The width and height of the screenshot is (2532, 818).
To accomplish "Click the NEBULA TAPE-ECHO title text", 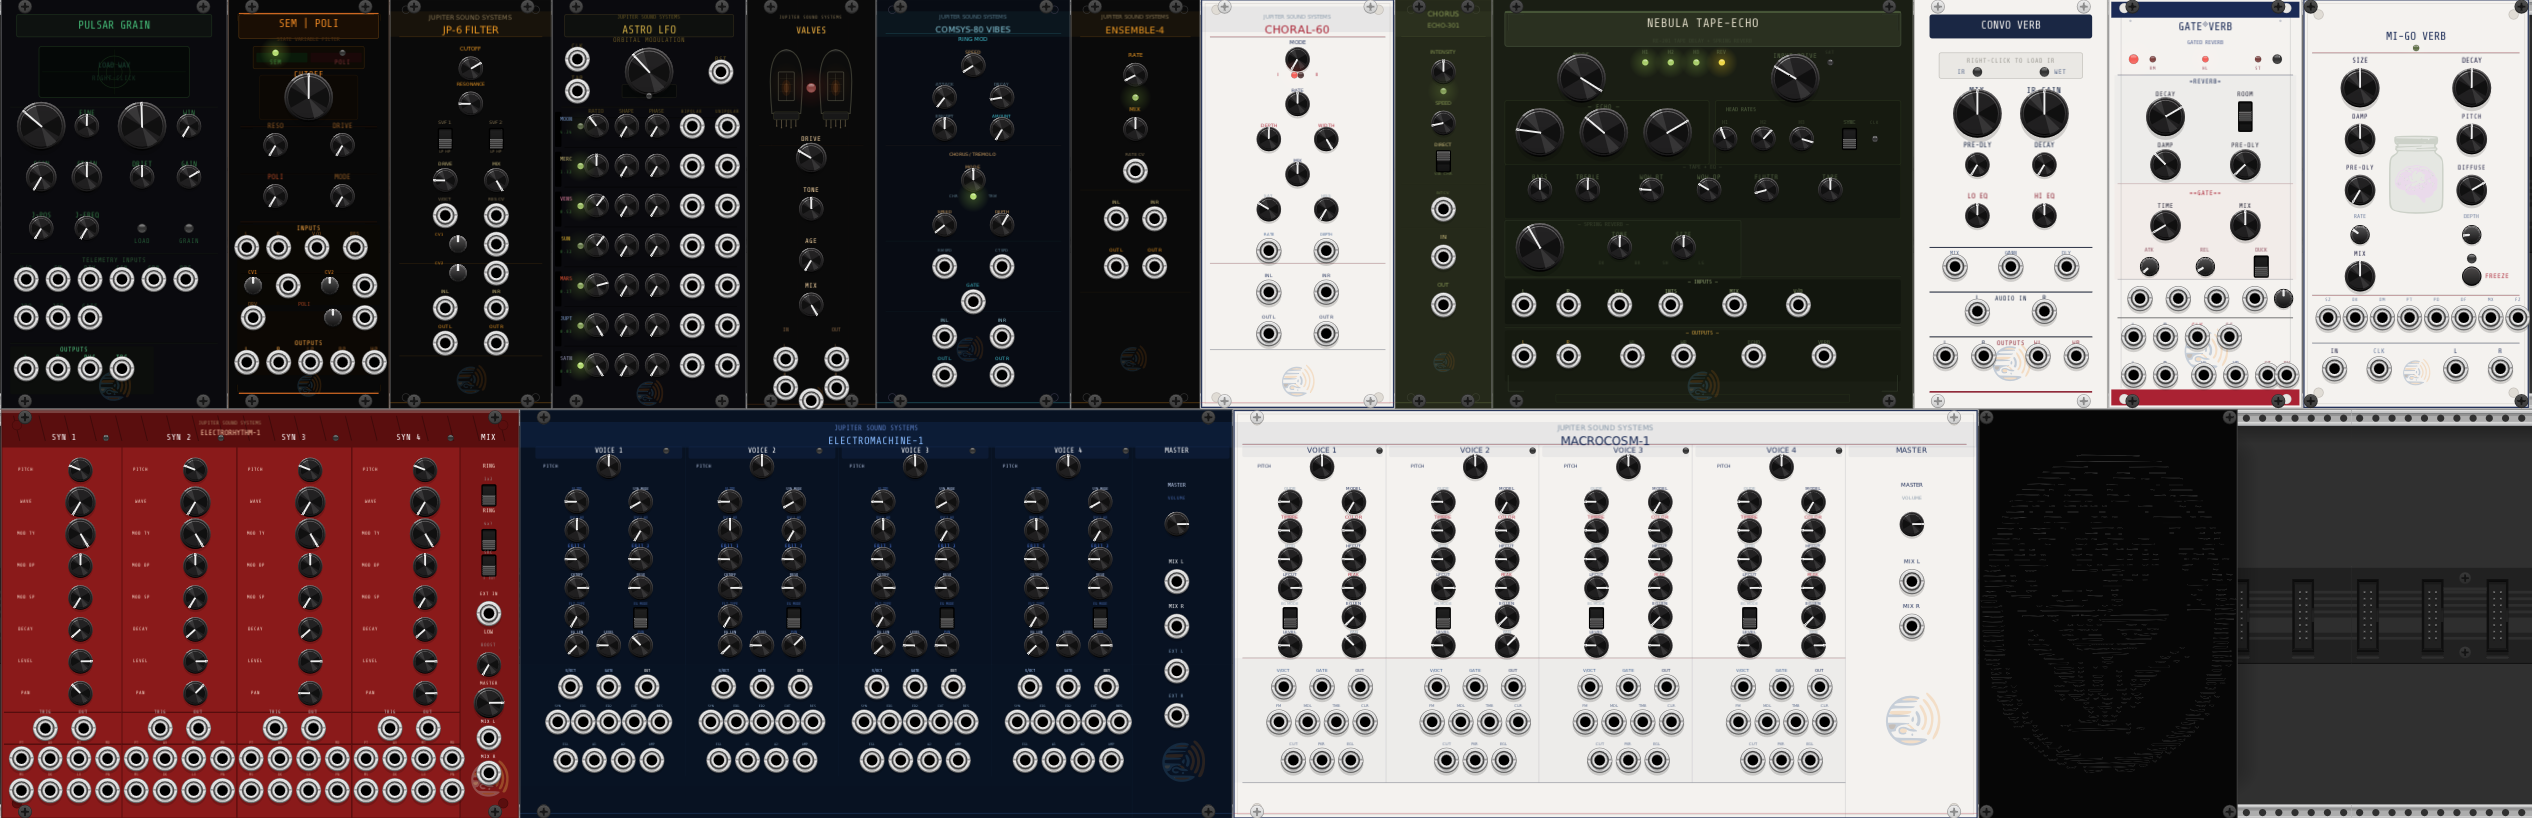I will pyautogui.click(x=1702, y=23).
